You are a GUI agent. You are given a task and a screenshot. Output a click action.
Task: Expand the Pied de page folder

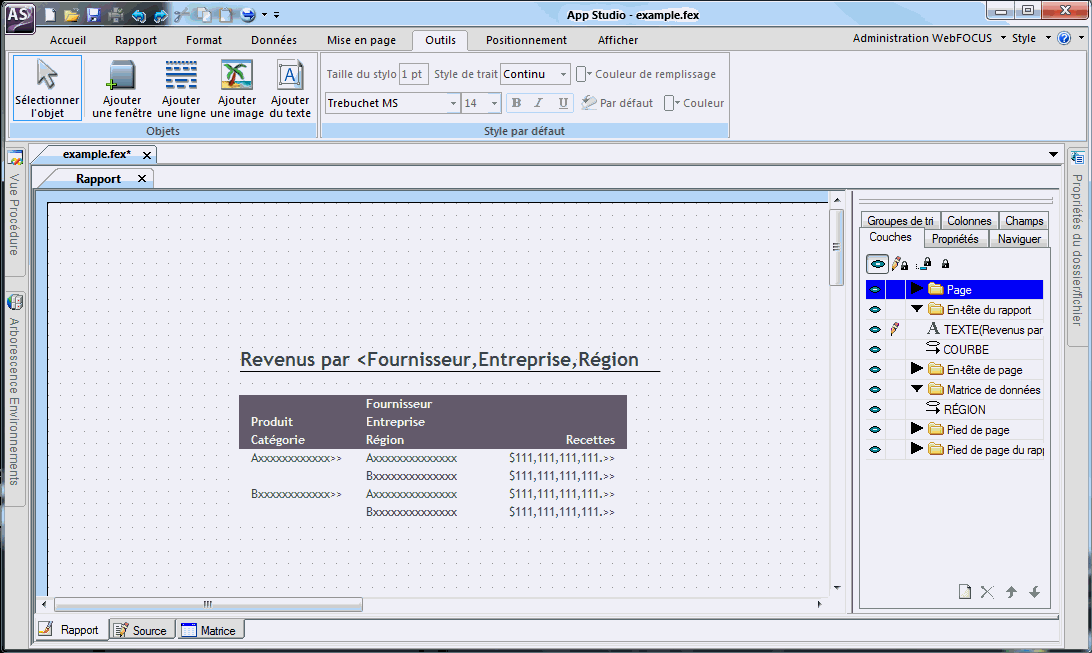tap(916, 429)
